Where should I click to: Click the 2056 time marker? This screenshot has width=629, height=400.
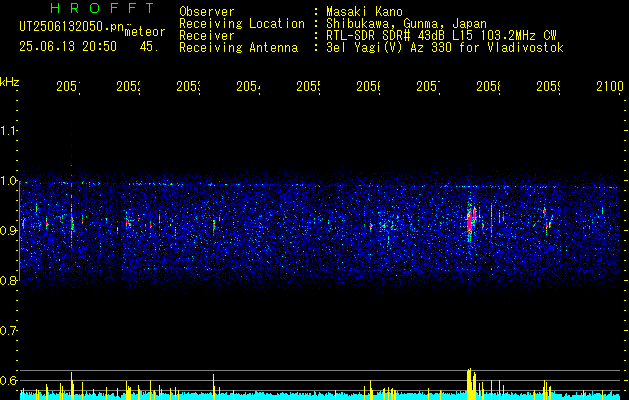(368, 86)
